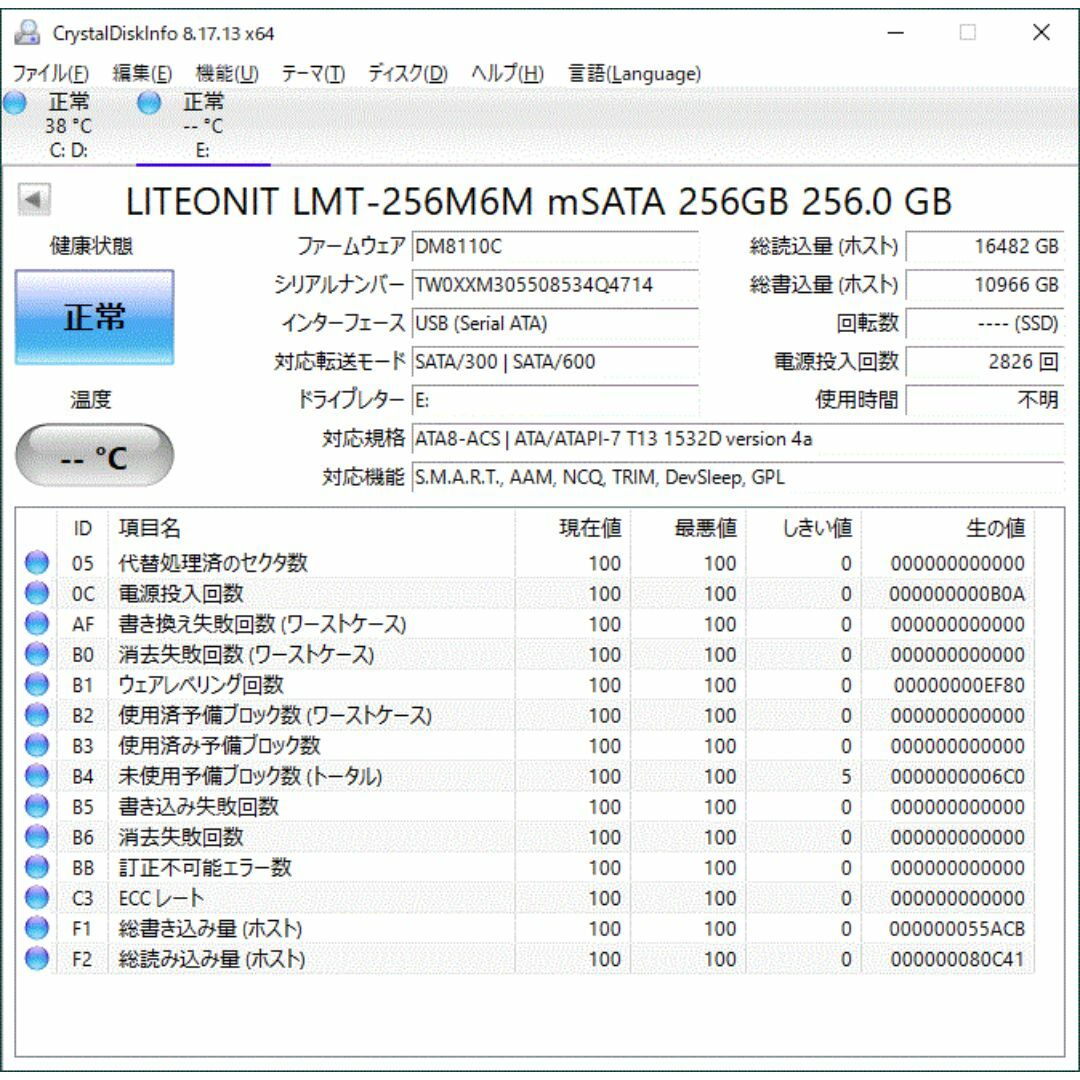
Task: Click the interface field USB (Serial ATA)
Action: click(x=555, y=323)
